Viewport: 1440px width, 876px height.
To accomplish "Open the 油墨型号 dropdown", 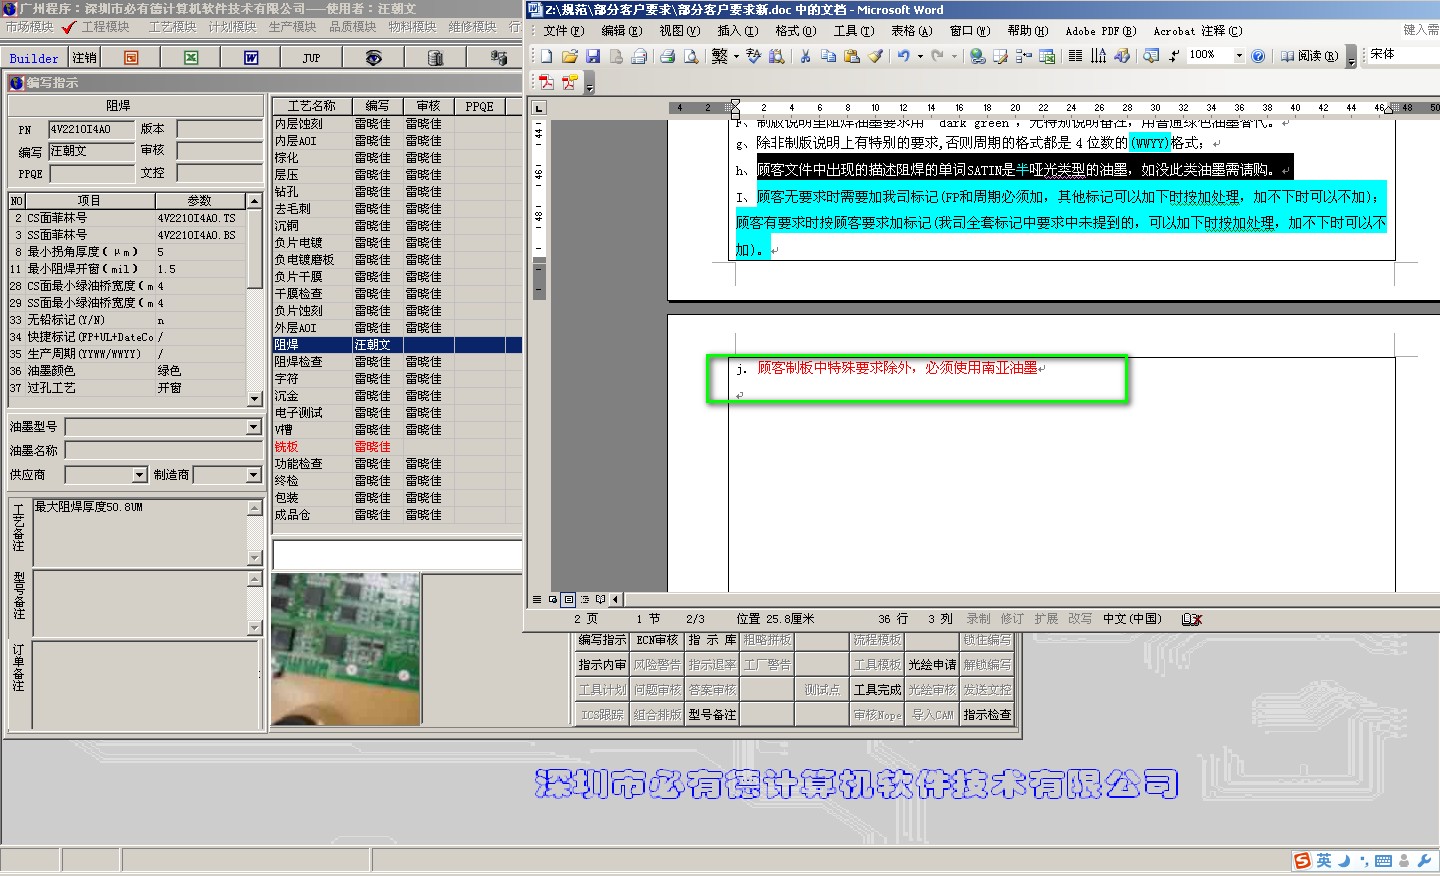I will click(x=253, y=427).
